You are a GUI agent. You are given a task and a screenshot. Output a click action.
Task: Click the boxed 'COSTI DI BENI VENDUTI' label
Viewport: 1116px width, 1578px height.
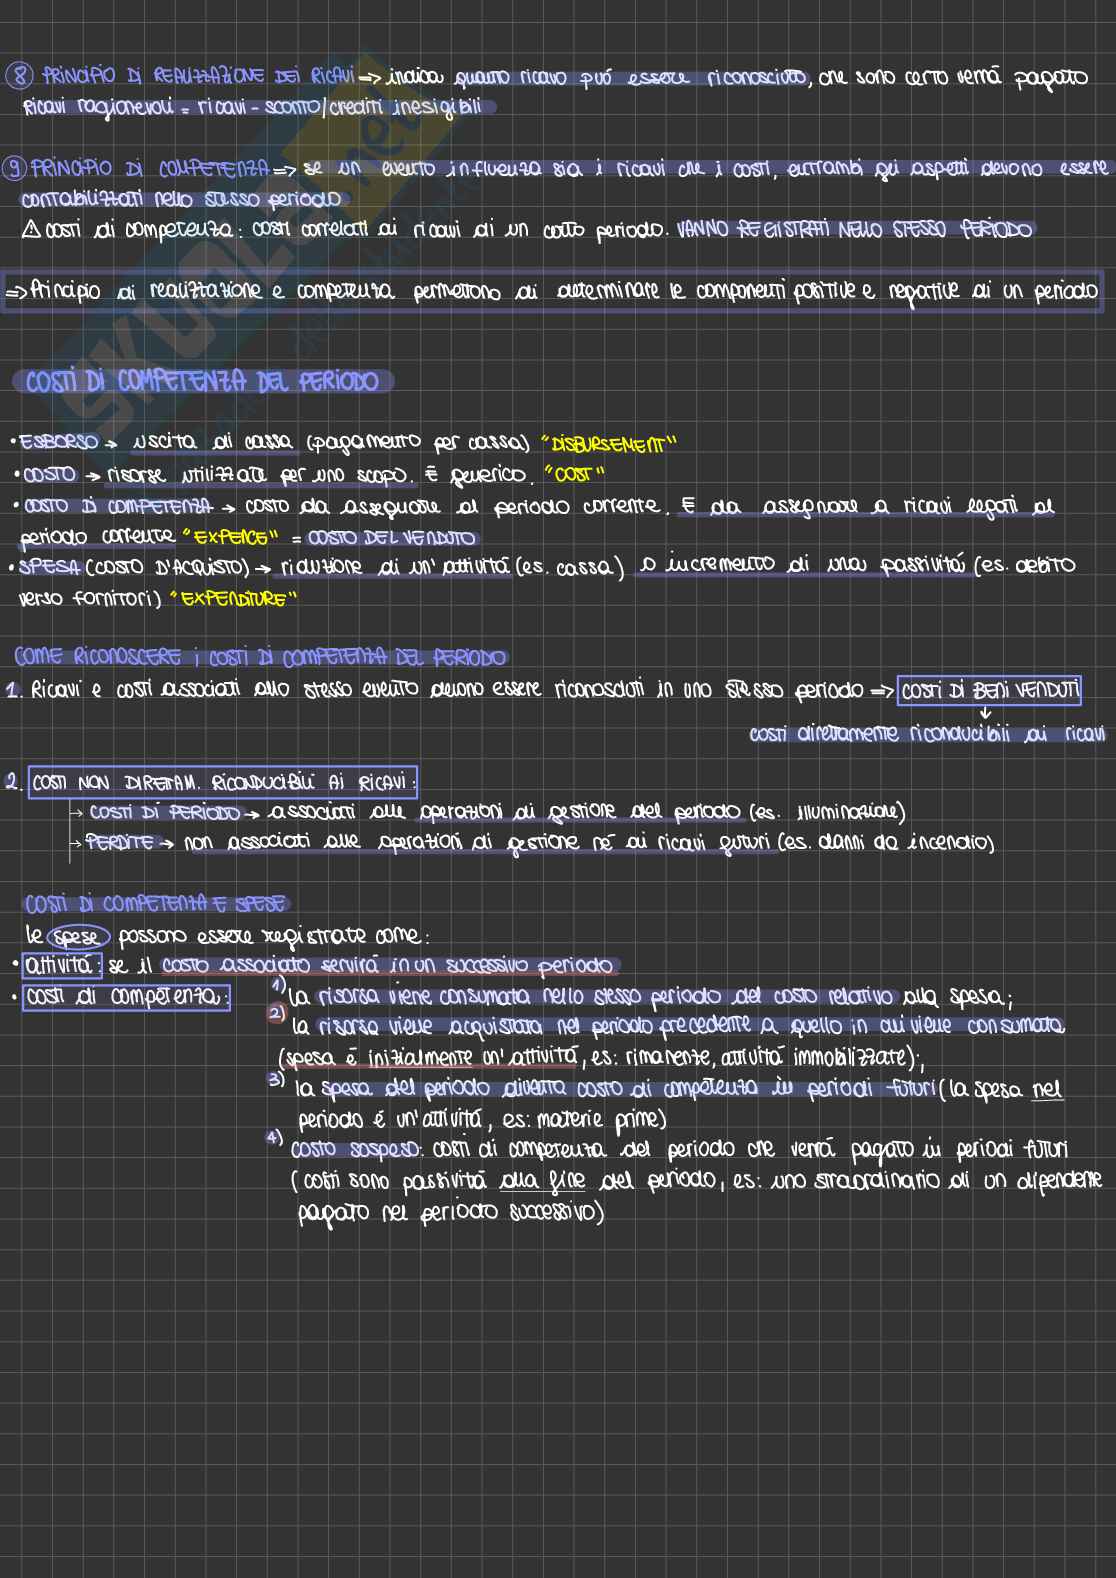[x=989, y=690]
